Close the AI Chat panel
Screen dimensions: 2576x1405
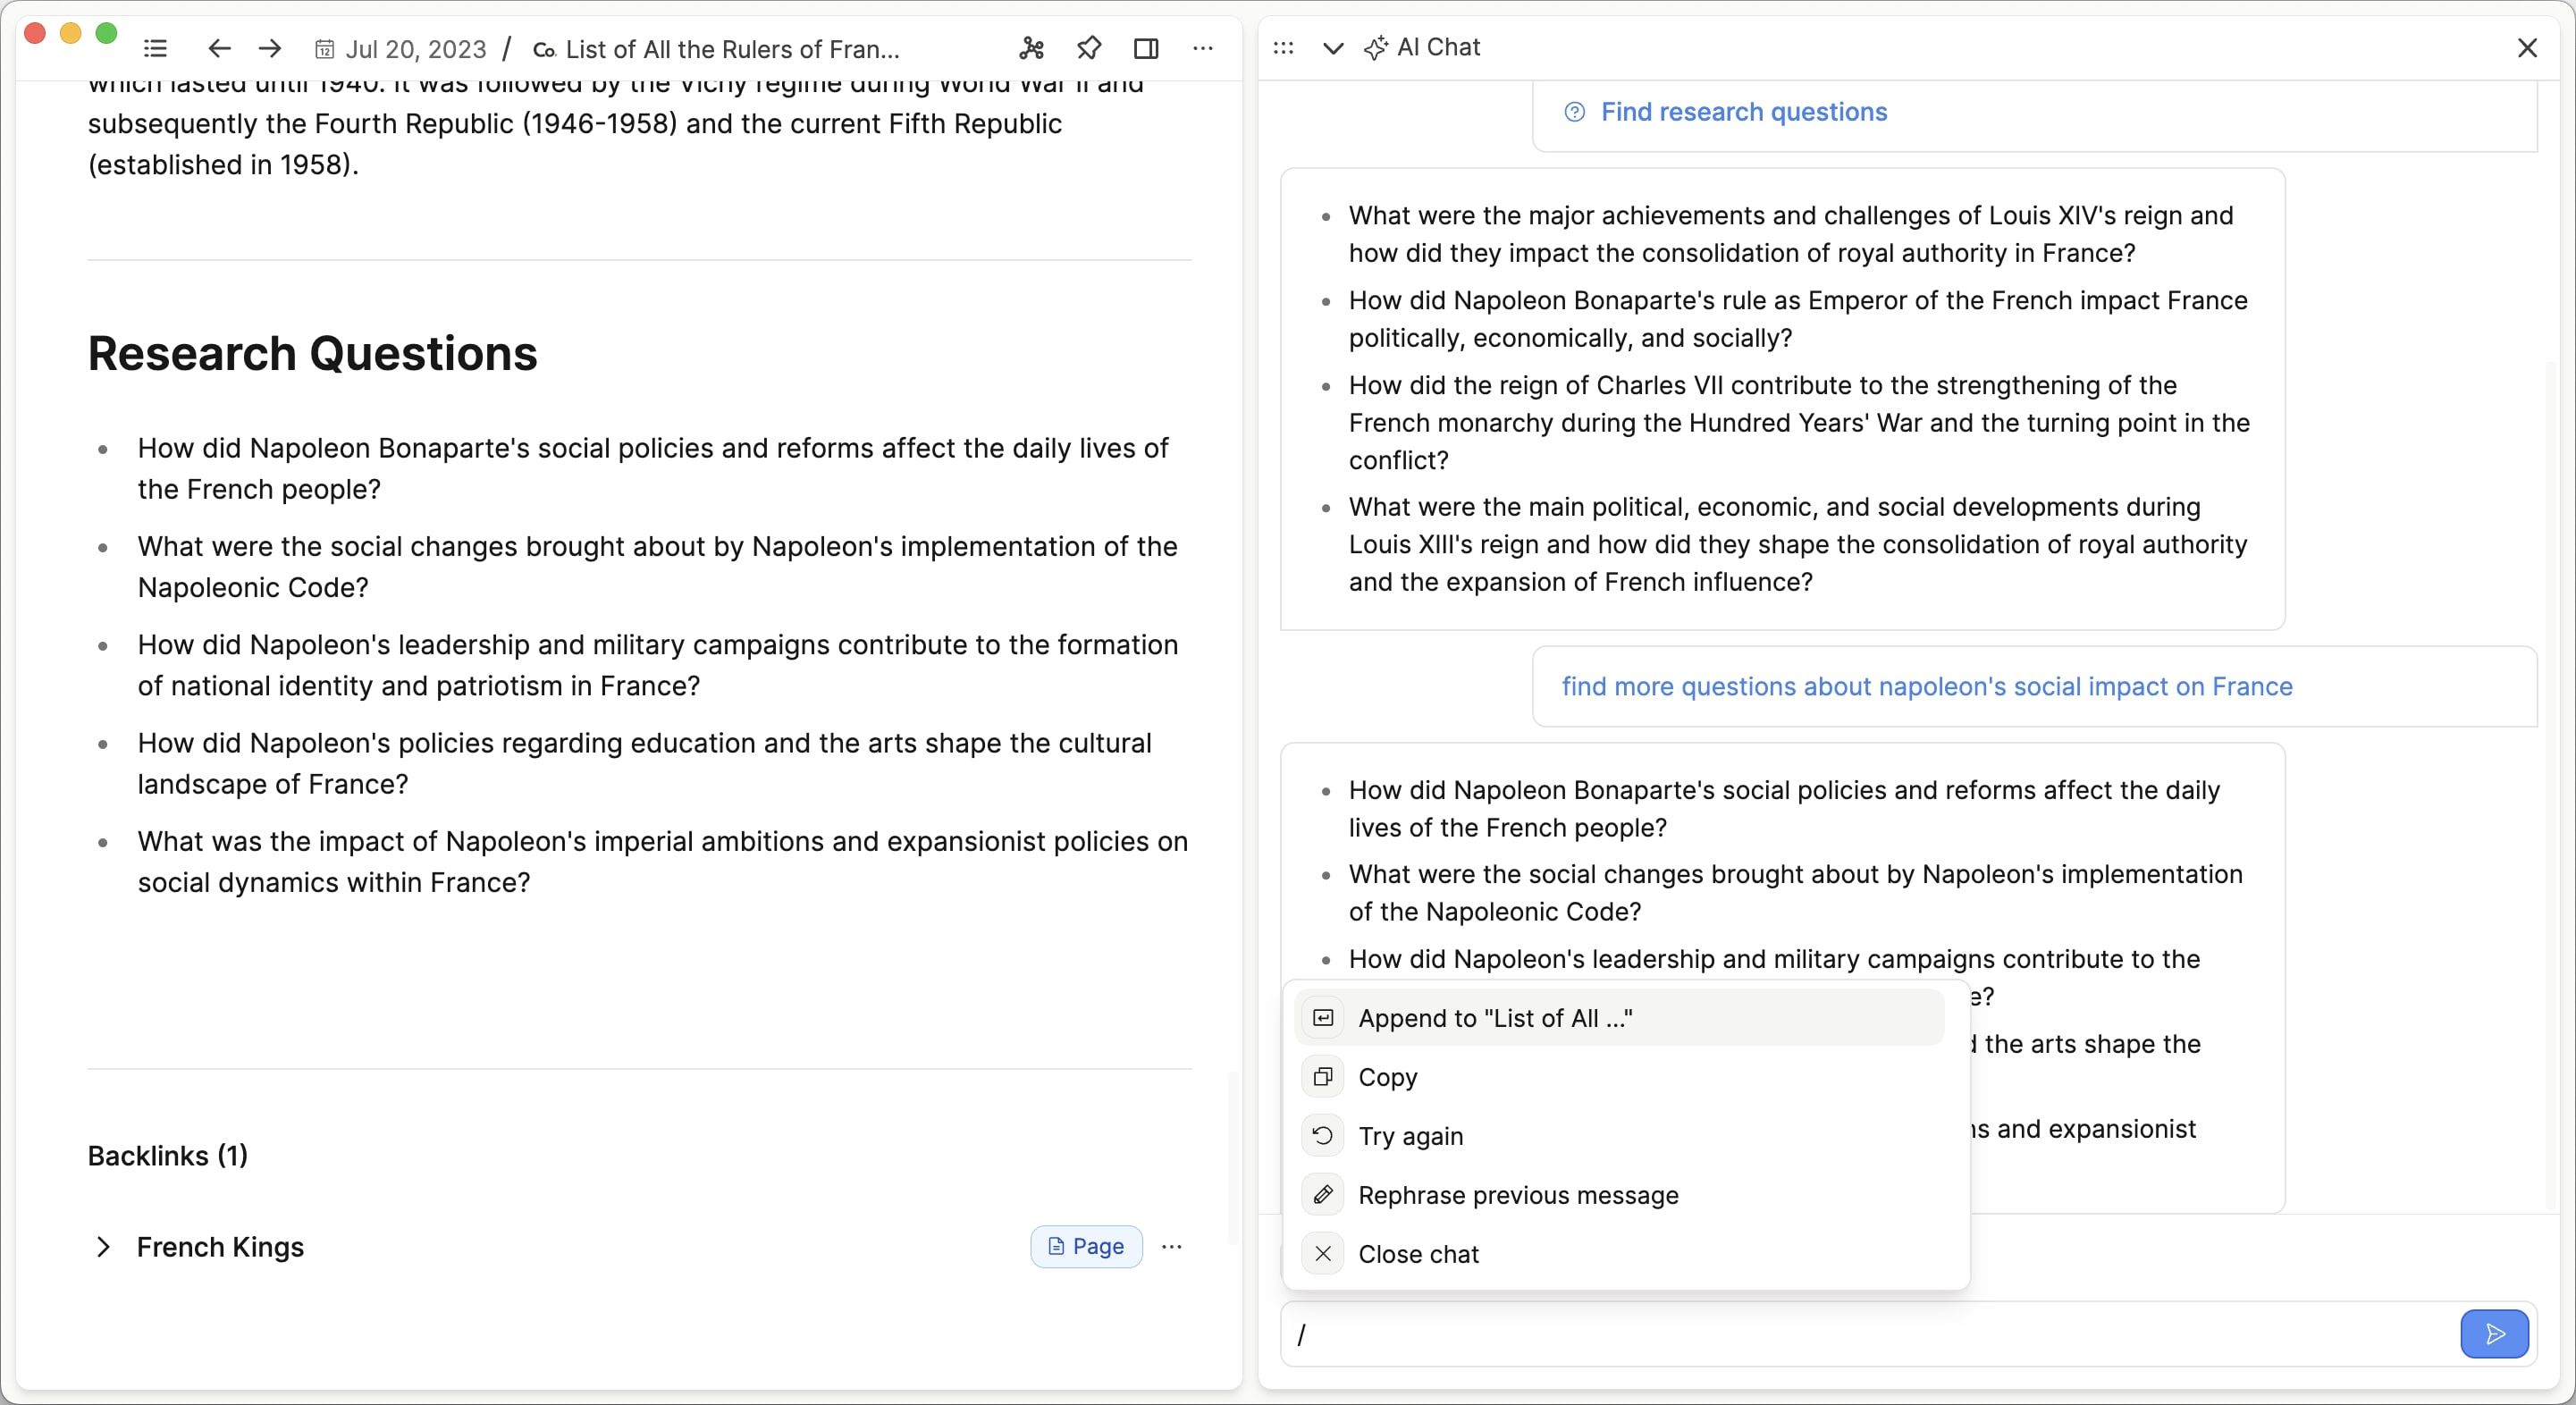[x=2527, y=48]
